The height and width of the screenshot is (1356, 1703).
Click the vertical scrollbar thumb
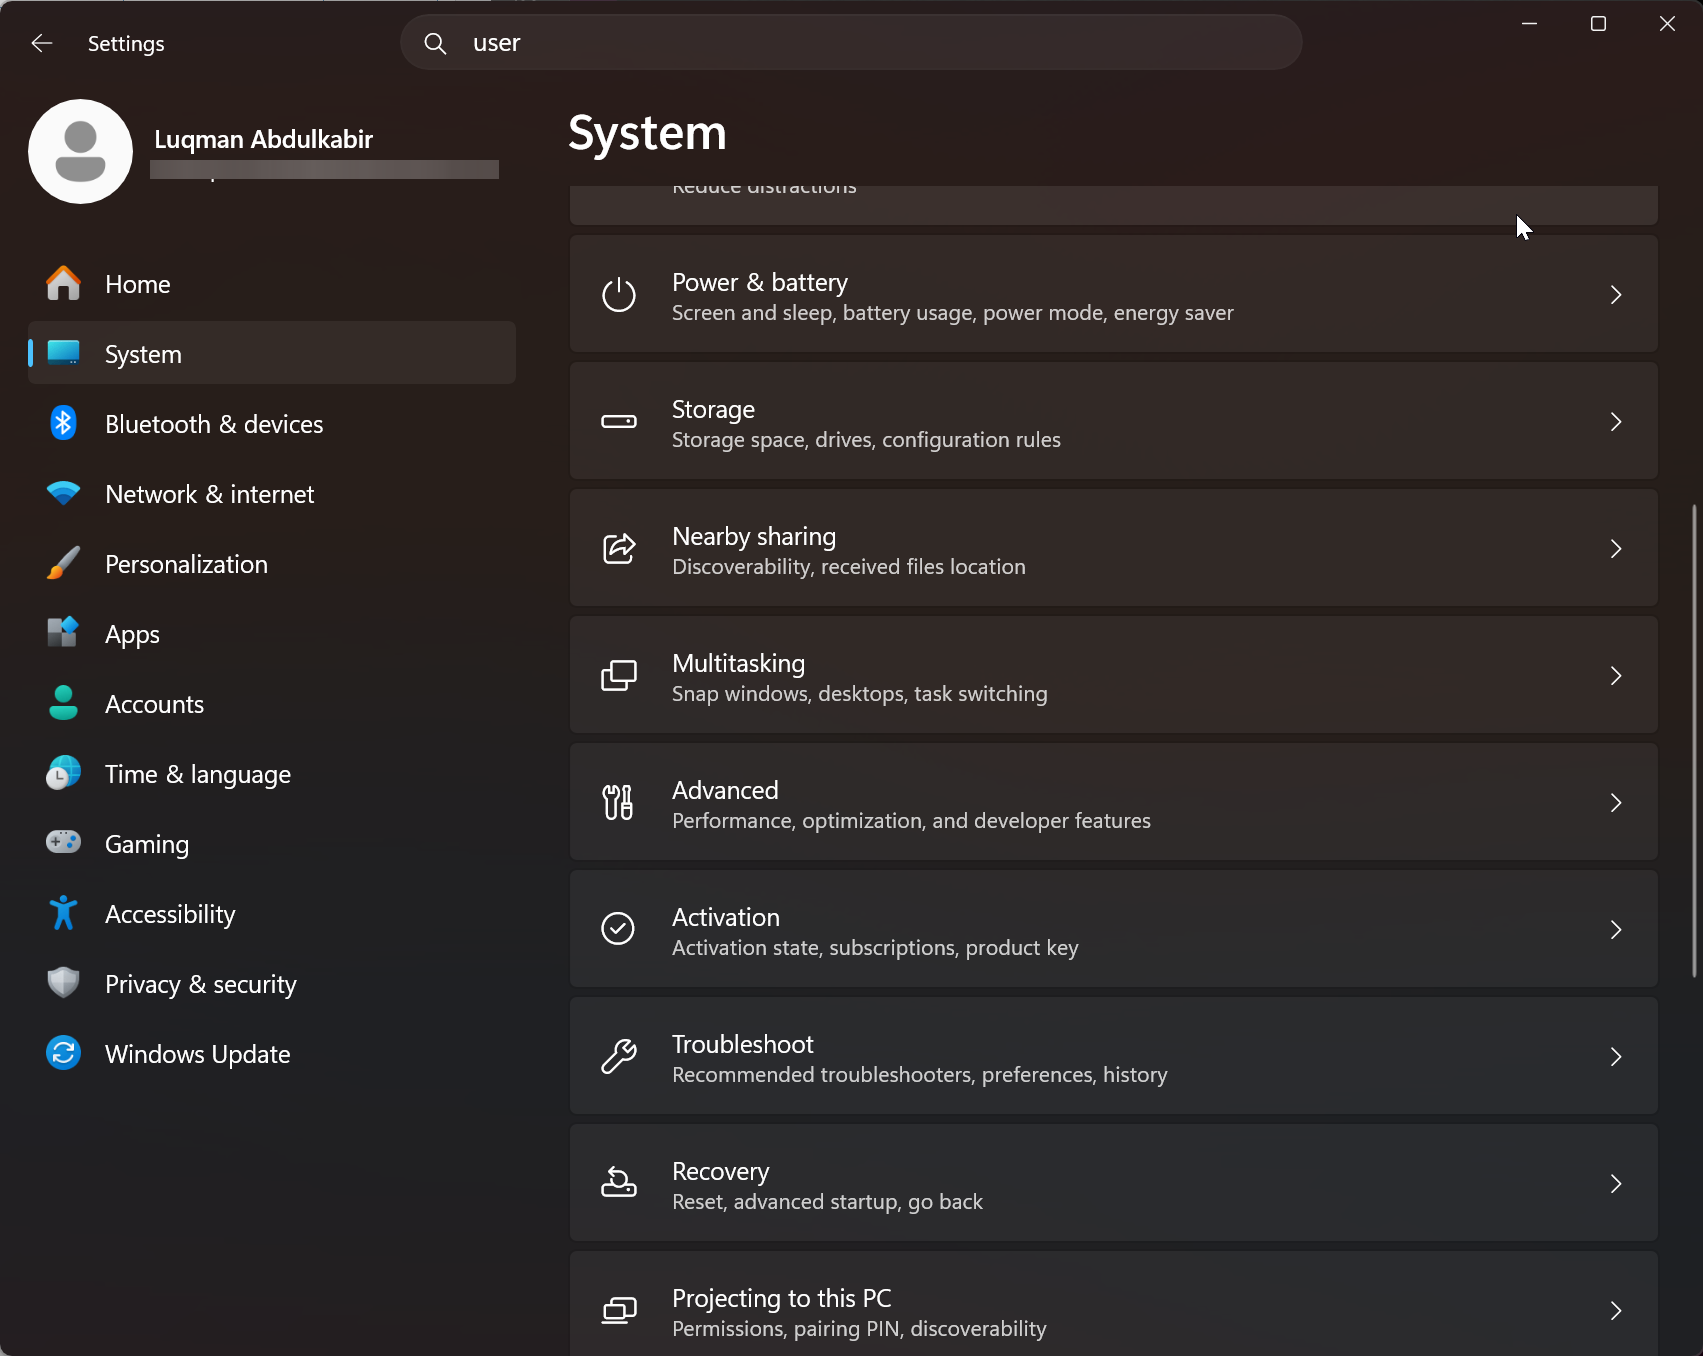[x=1694, y=740]
